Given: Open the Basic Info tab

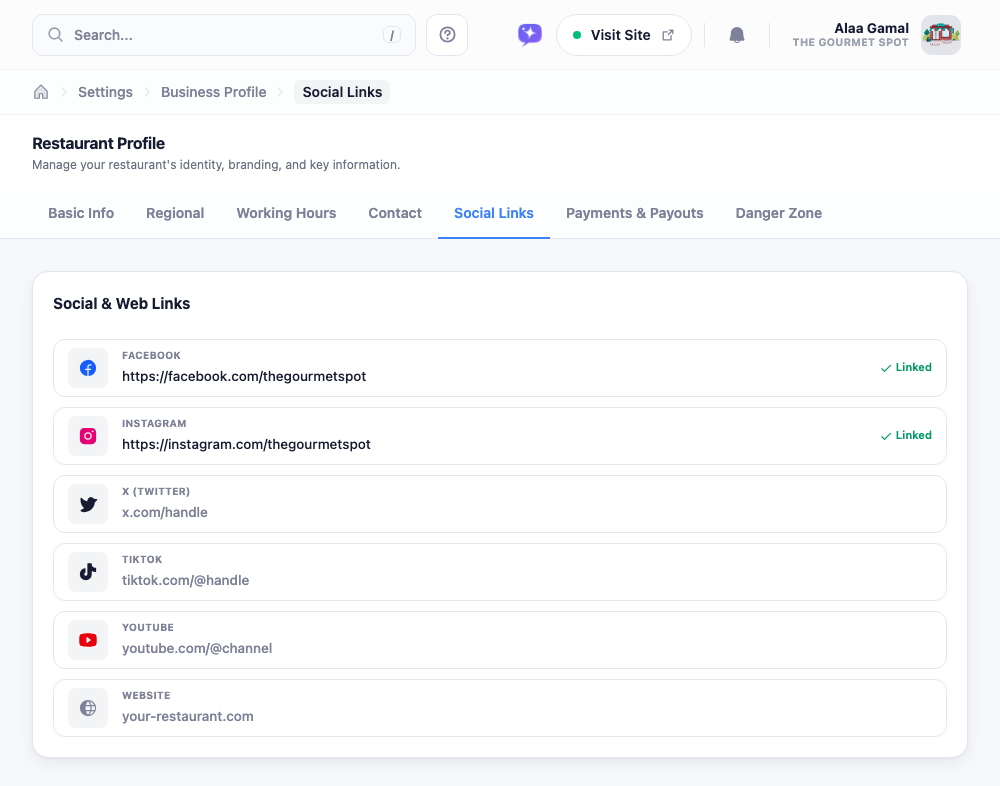Looking at the screenshot, I should click(81, 213).
